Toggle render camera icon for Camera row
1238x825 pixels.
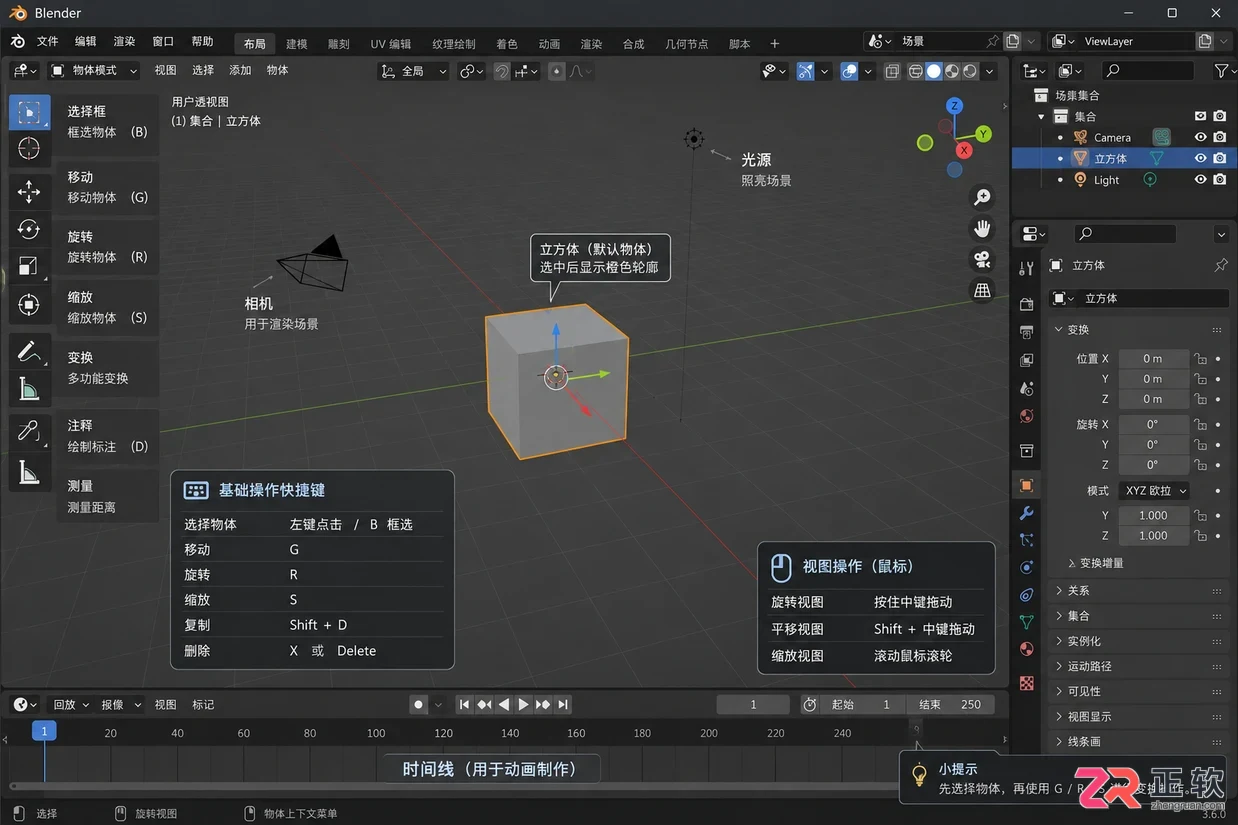1220,137
